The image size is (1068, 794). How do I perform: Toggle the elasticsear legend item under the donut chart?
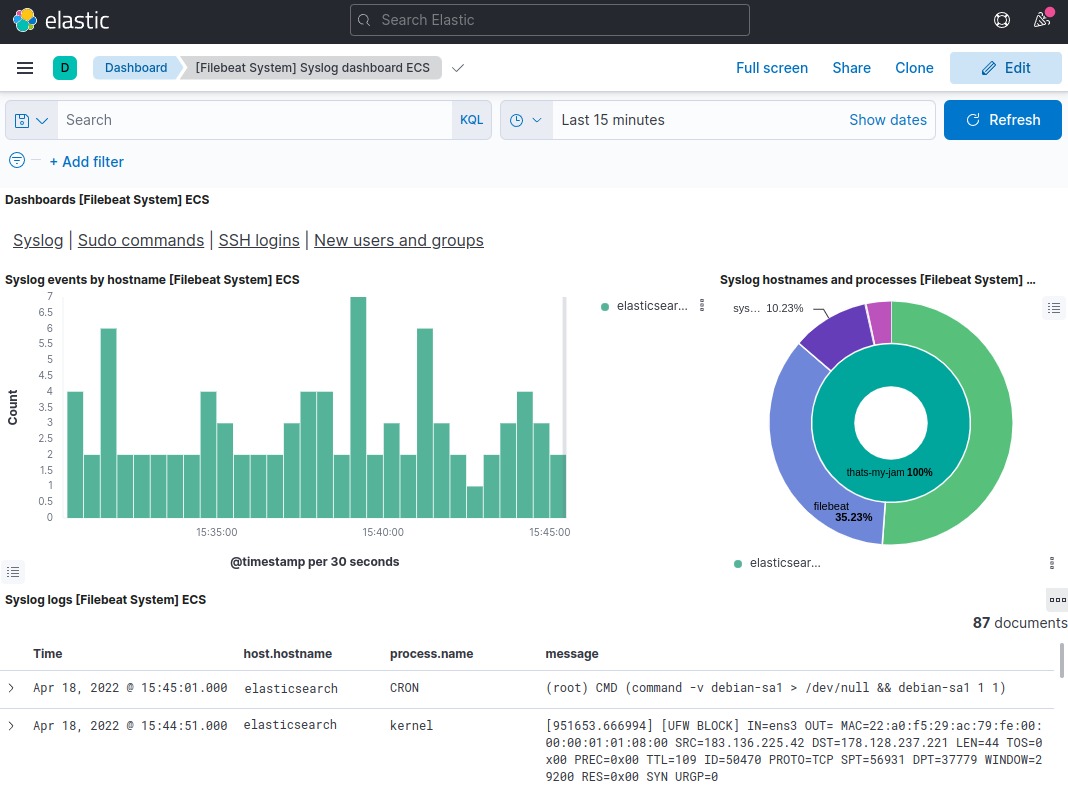pyautogui.click(x=786, y=563)
